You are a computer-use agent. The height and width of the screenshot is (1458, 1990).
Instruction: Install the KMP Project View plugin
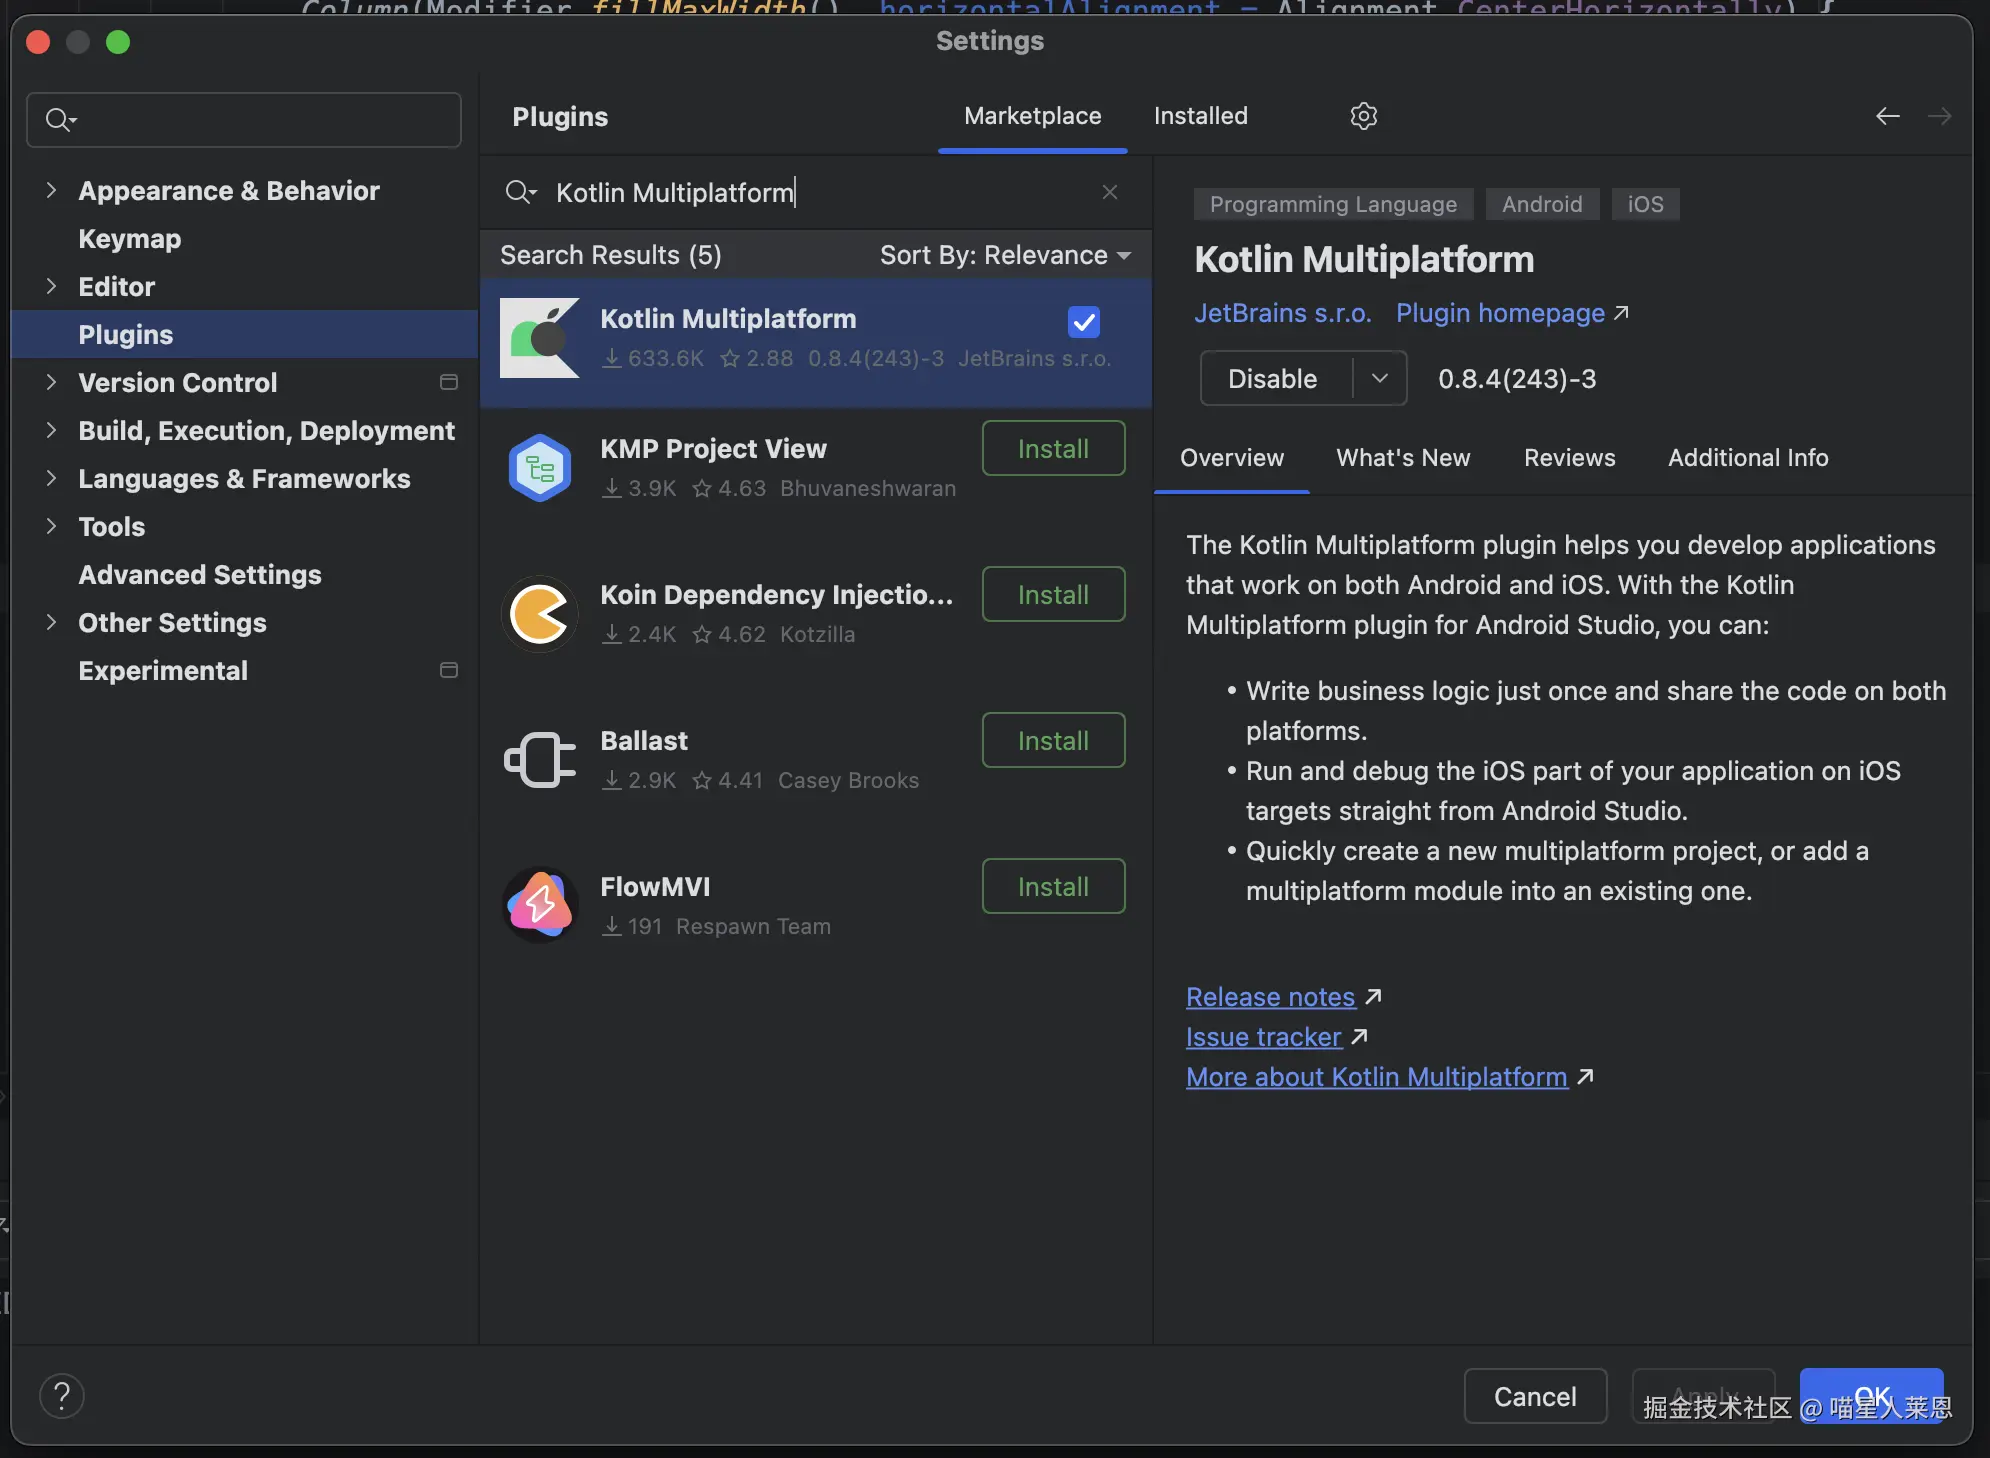pyautogui.click(x=1053, y=449)
